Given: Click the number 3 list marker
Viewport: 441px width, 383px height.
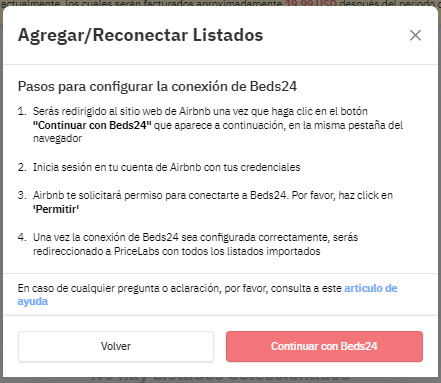Looking at the screenshot, I should point(22,195).
